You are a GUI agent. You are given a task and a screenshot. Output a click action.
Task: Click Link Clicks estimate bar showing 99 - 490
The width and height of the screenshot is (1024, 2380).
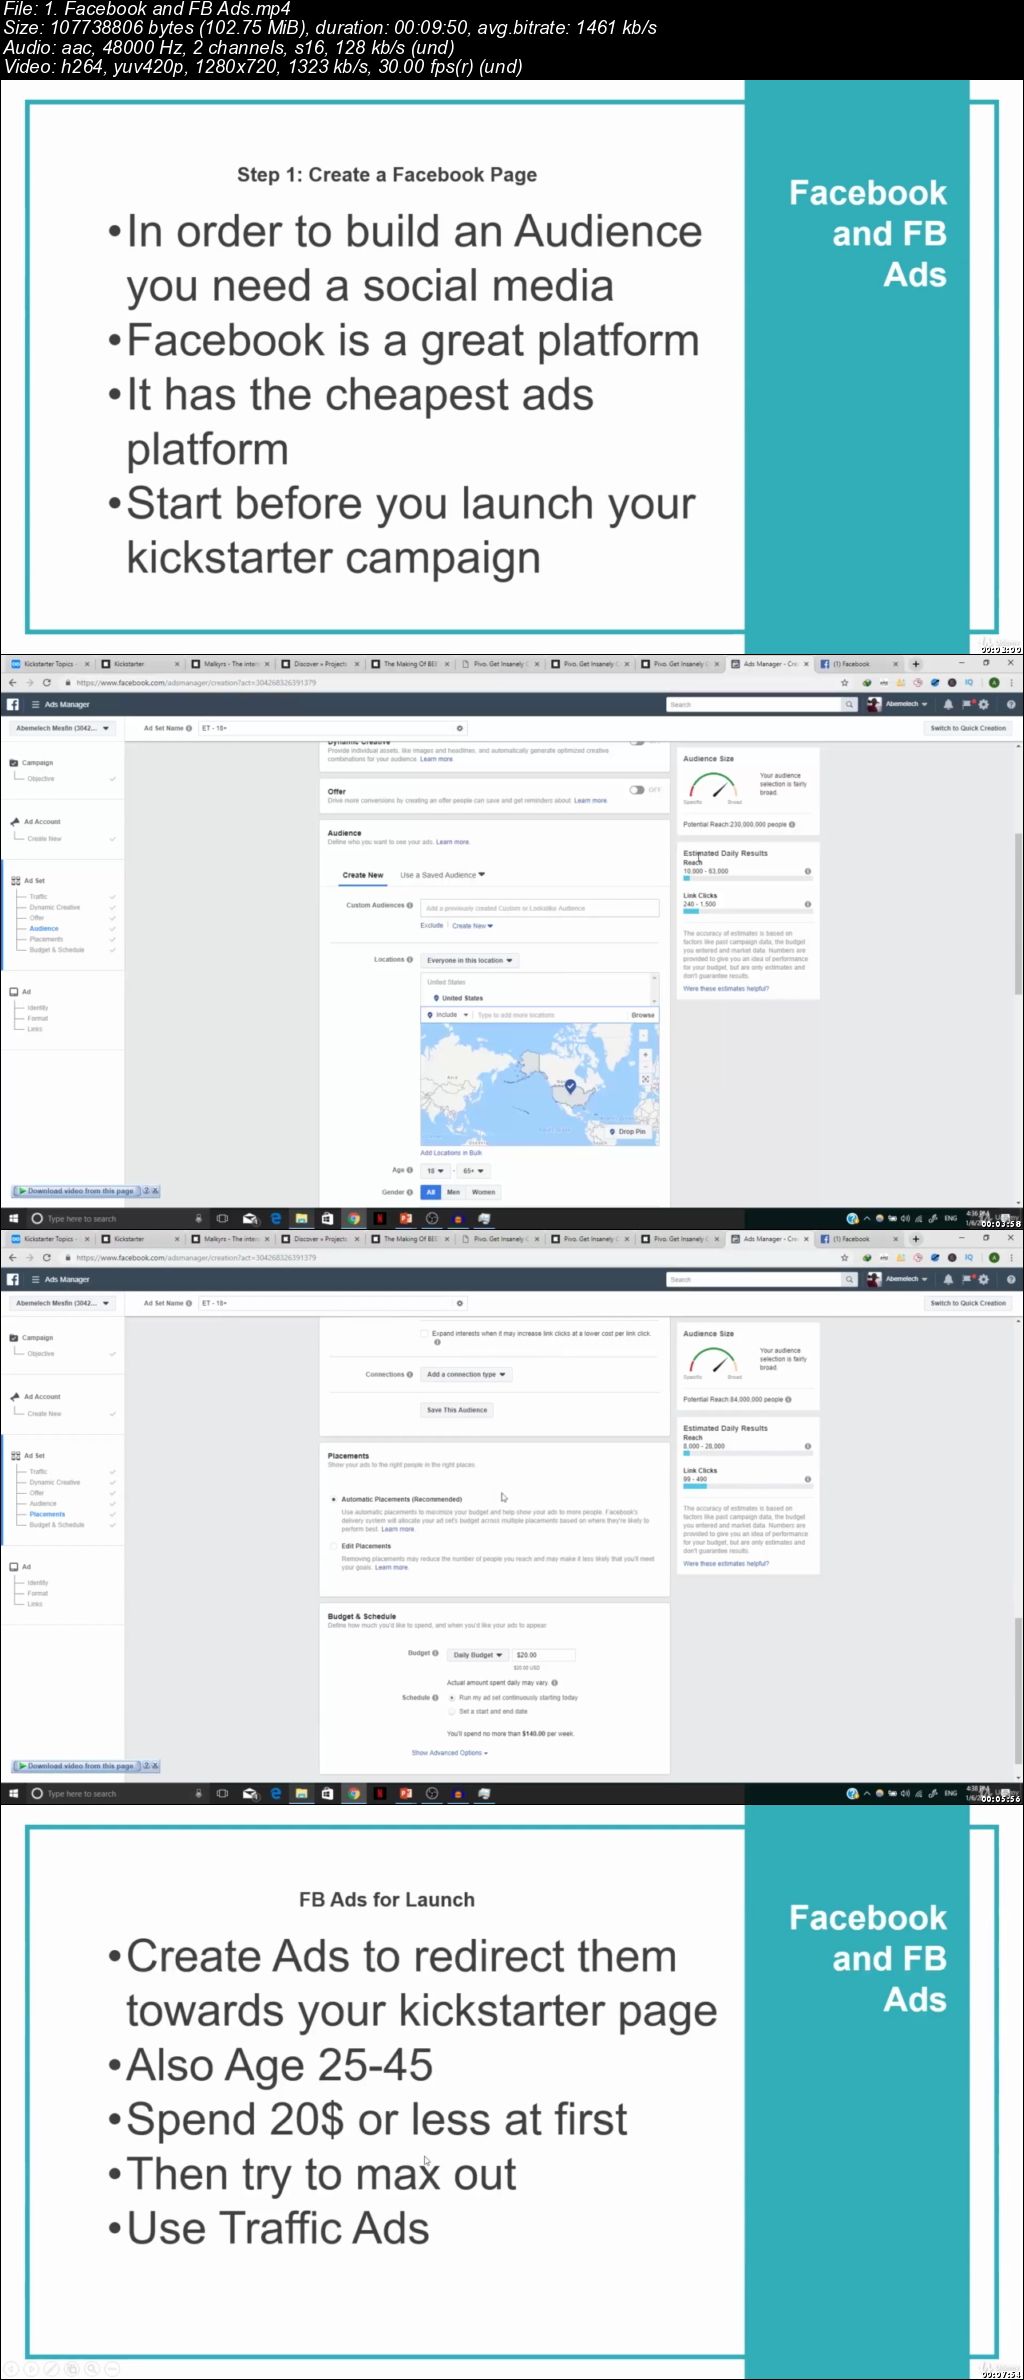[747, 1486]
